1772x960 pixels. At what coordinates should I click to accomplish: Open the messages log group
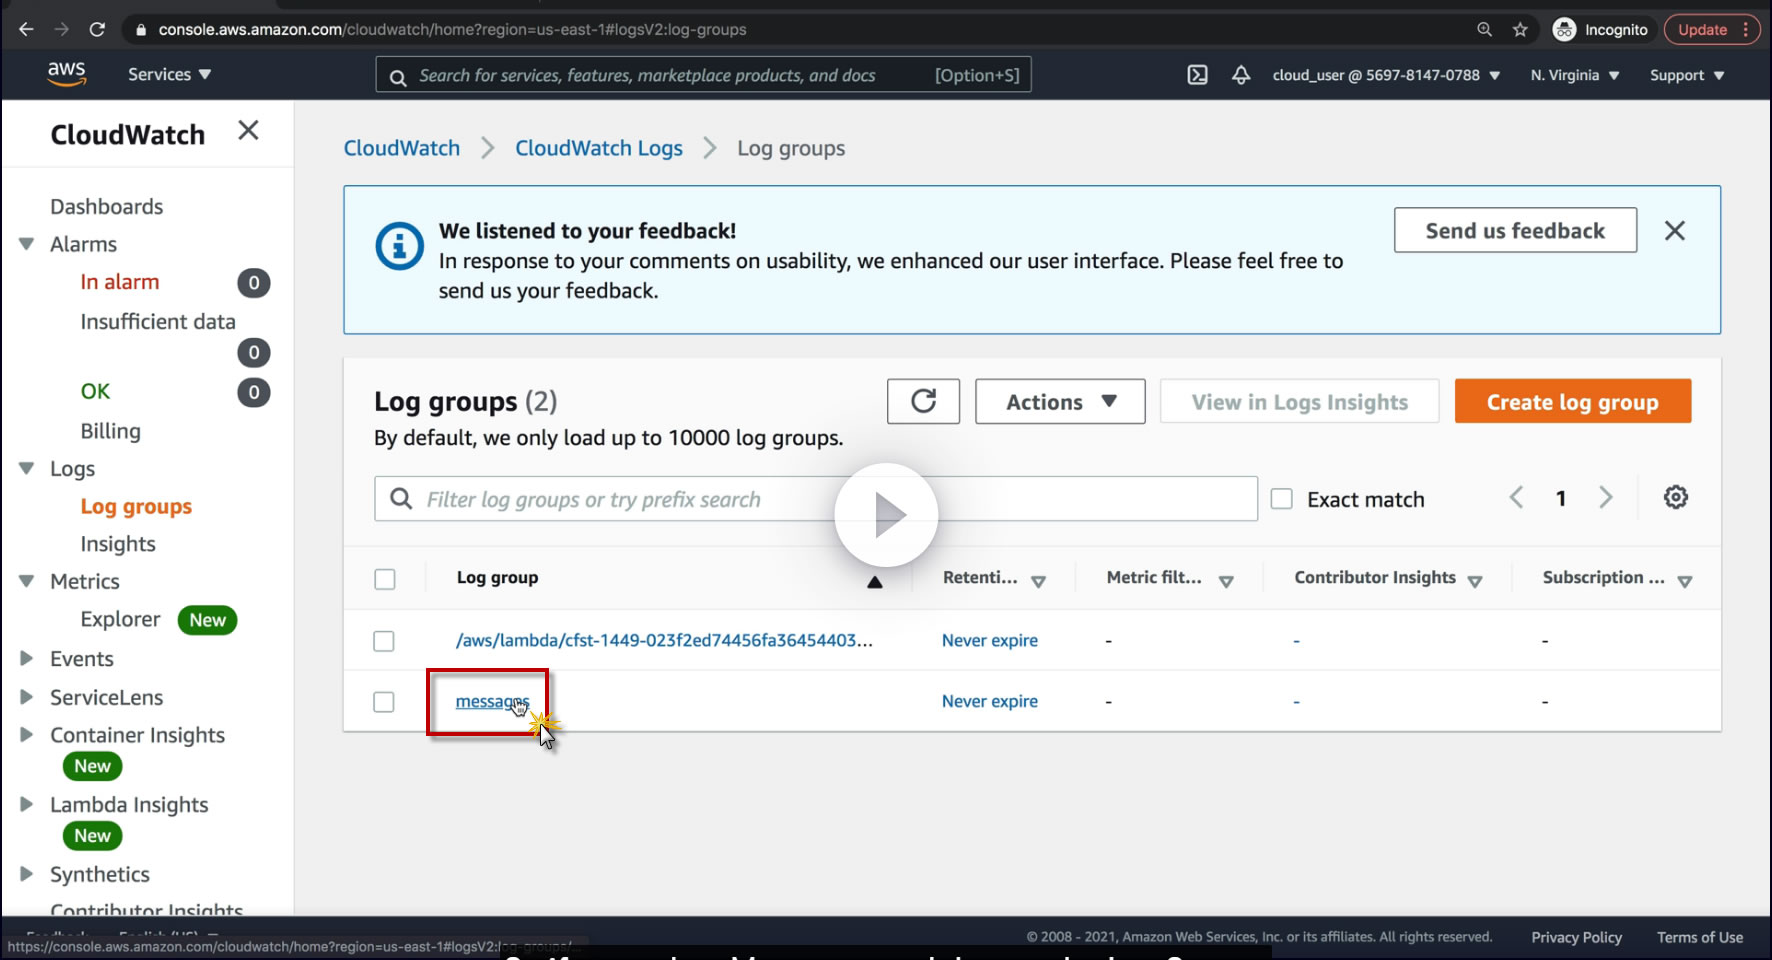492,702
